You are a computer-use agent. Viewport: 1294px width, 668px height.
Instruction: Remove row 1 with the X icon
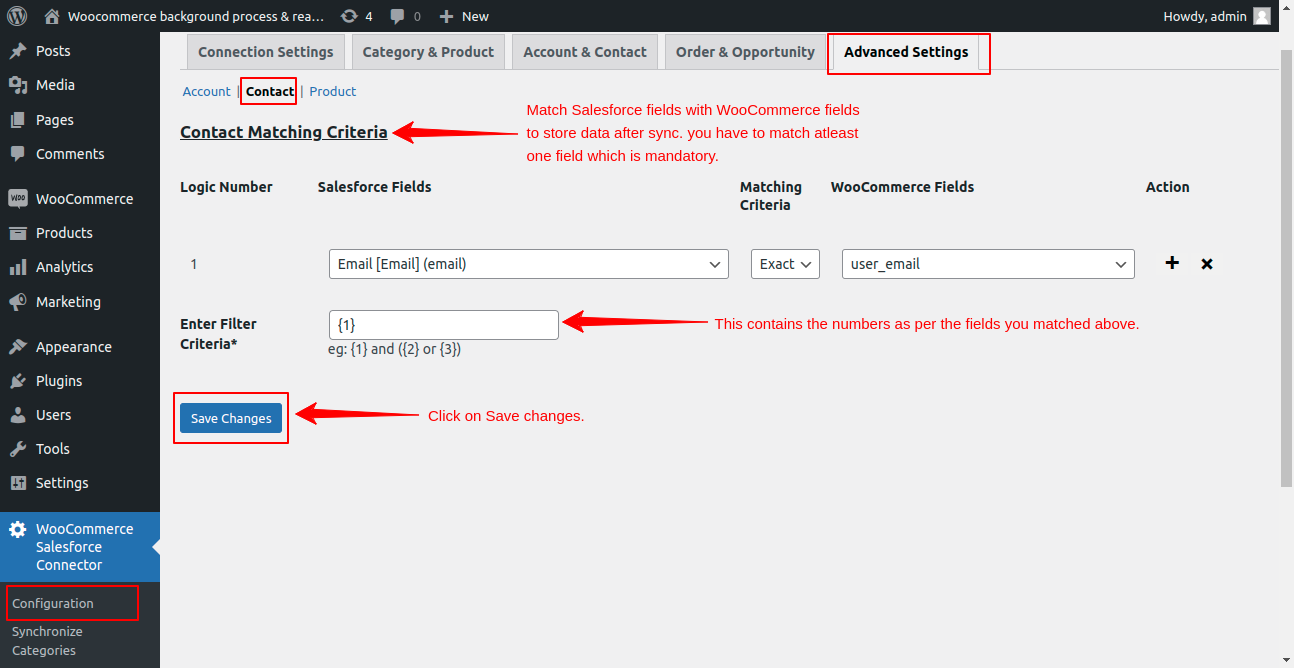(1207, 264)
